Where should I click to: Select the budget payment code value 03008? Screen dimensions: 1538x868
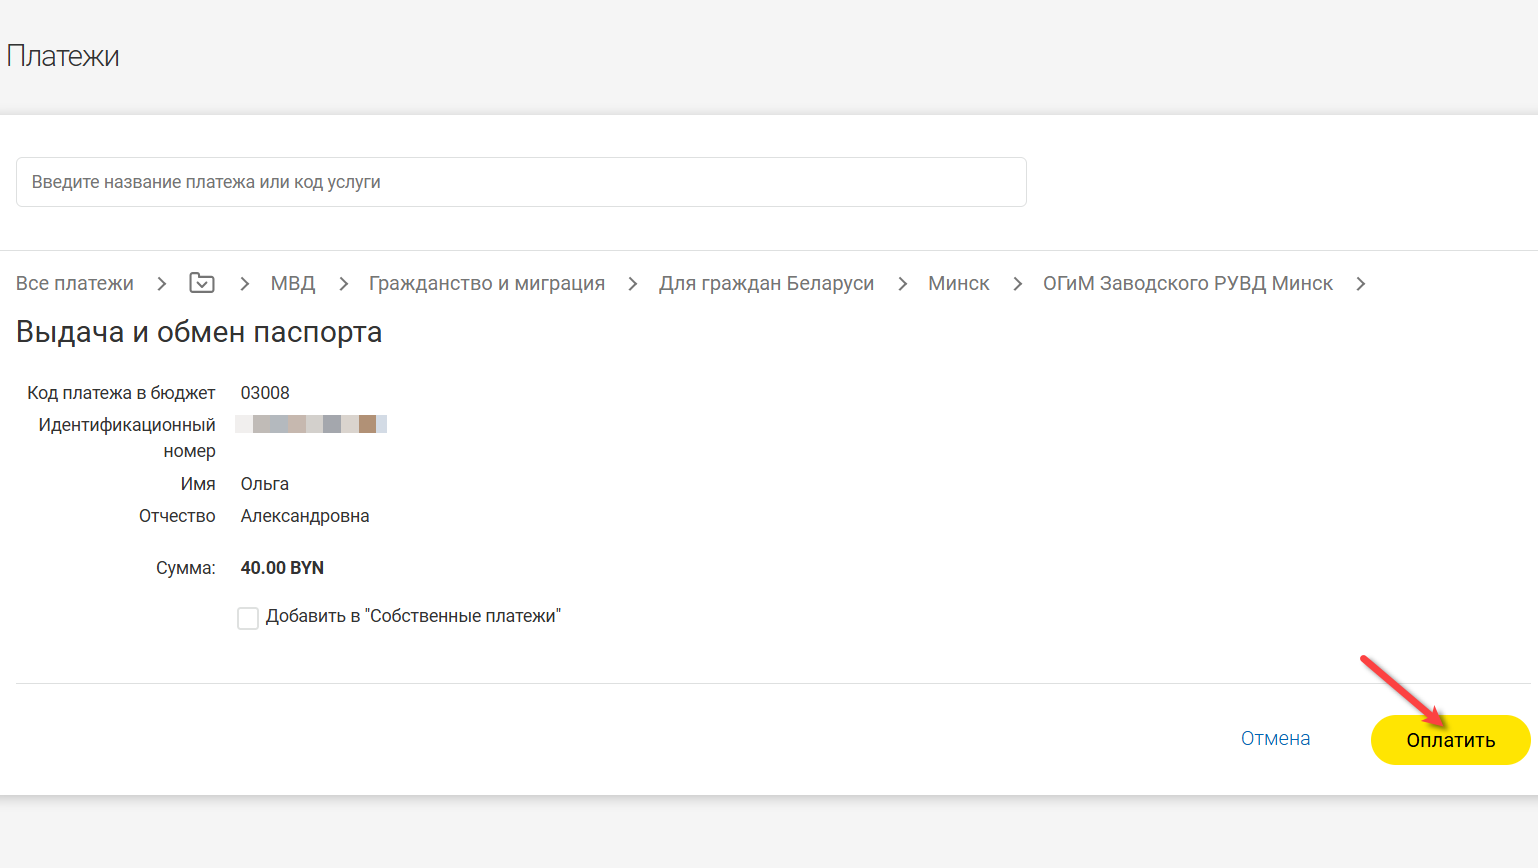(x=265, y=393)
